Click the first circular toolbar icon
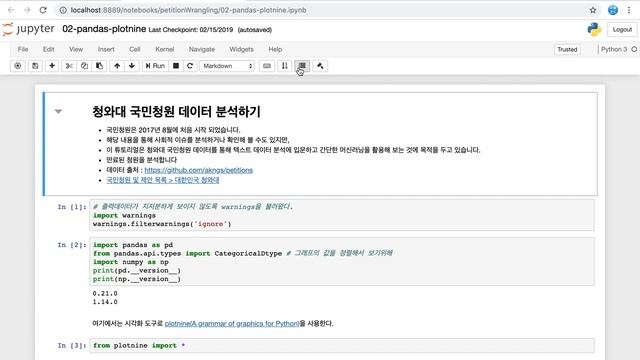640x360 pixels. (x=18, y=66)
